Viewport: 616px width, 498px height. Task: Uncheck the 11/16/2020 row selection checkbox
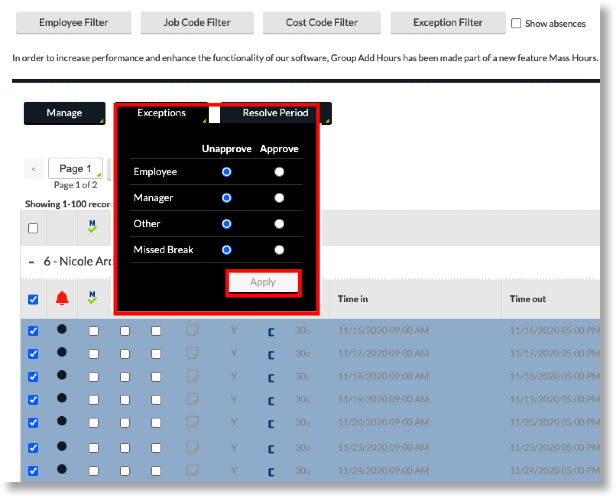[x=33, y=331]
